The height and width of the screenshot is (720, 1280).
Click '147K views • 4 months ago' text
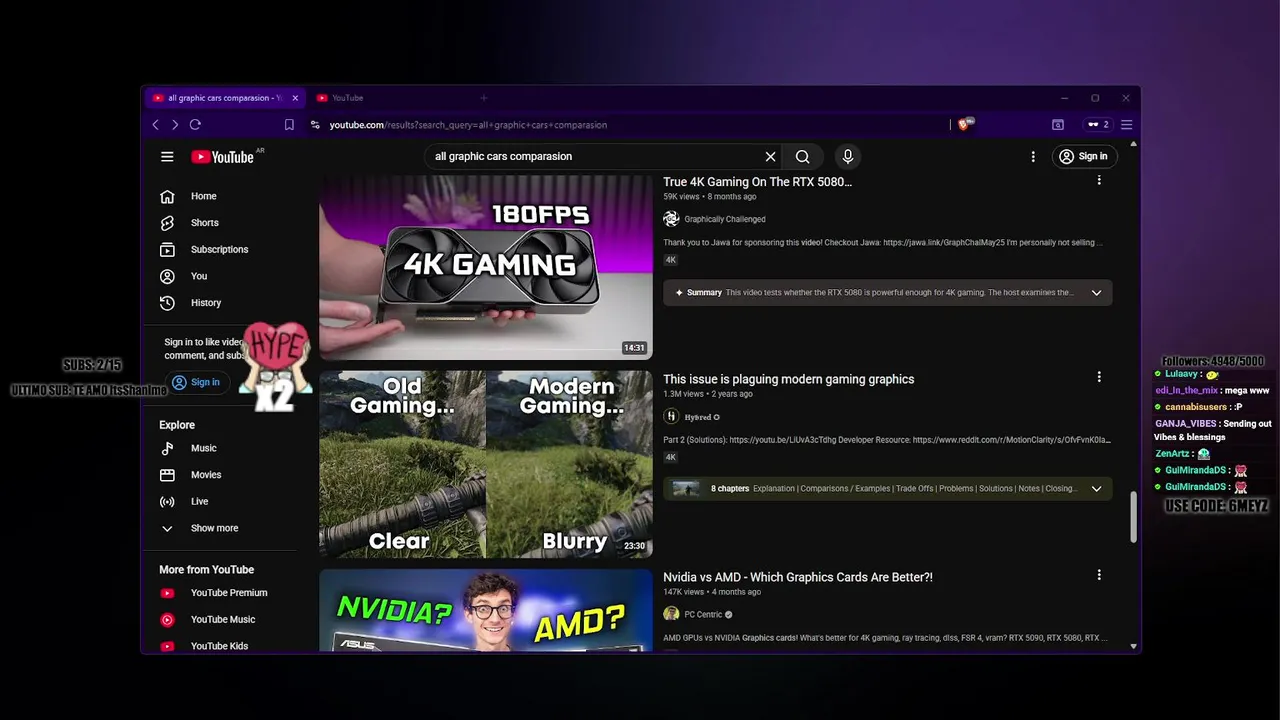pos(712,592)
